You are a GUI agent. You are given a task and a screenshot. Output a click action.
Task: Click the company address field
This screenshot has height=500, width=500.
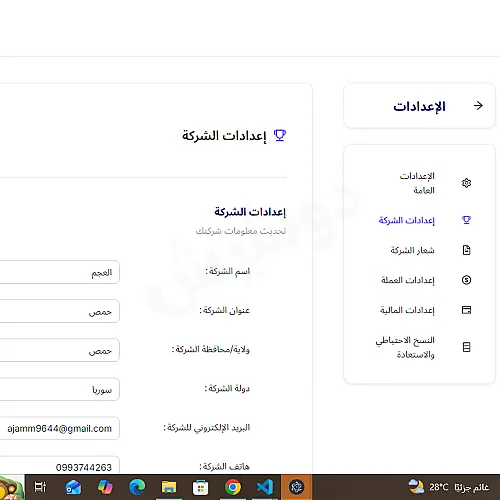tap(60, 311)
